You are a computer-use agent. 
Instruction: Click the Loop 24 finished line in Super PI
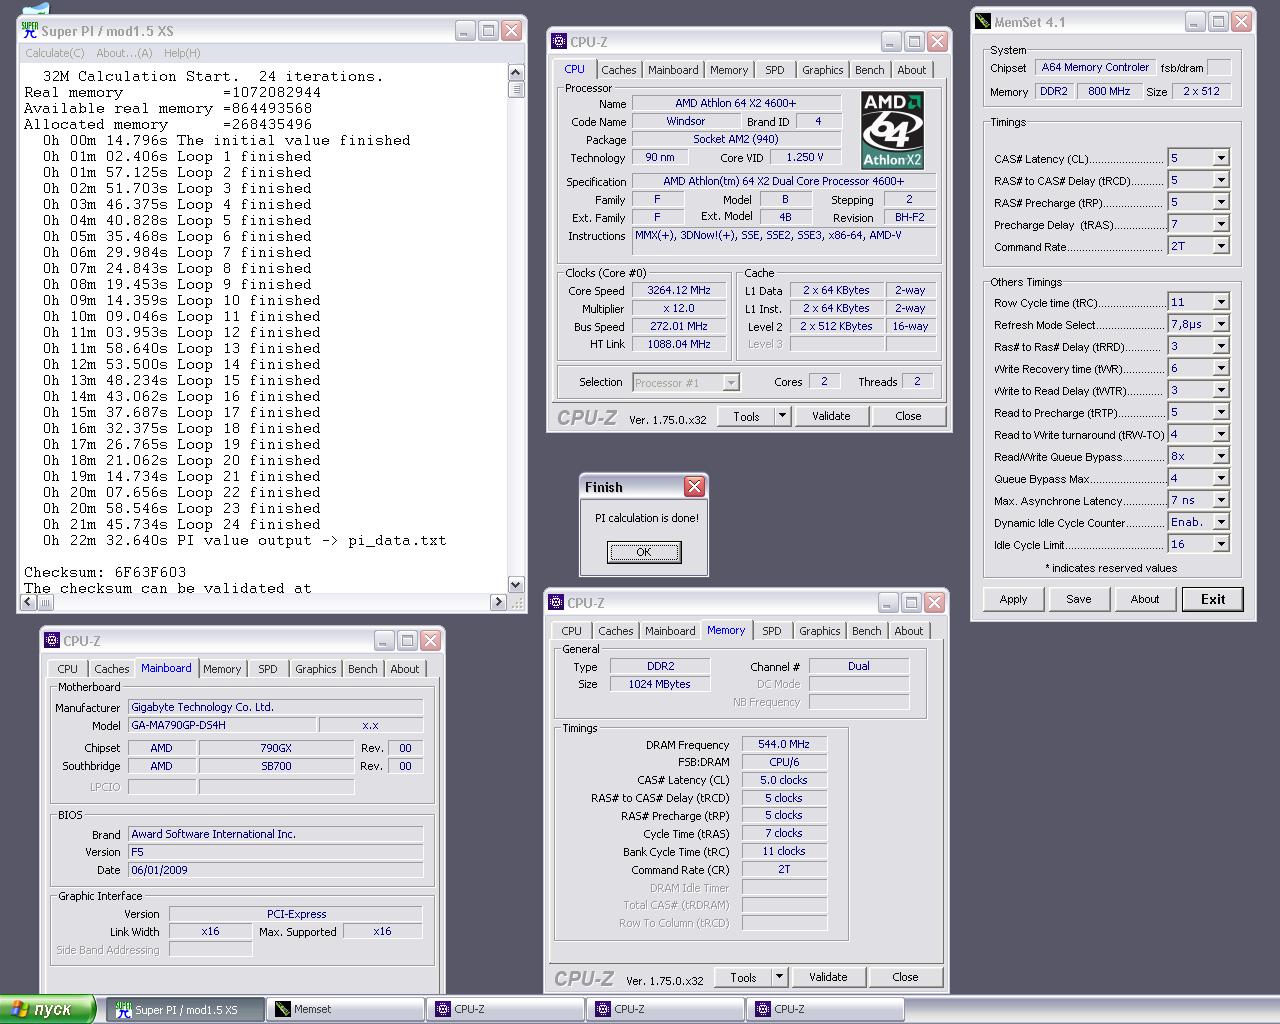pyautogui.click(x=182, y=525)
